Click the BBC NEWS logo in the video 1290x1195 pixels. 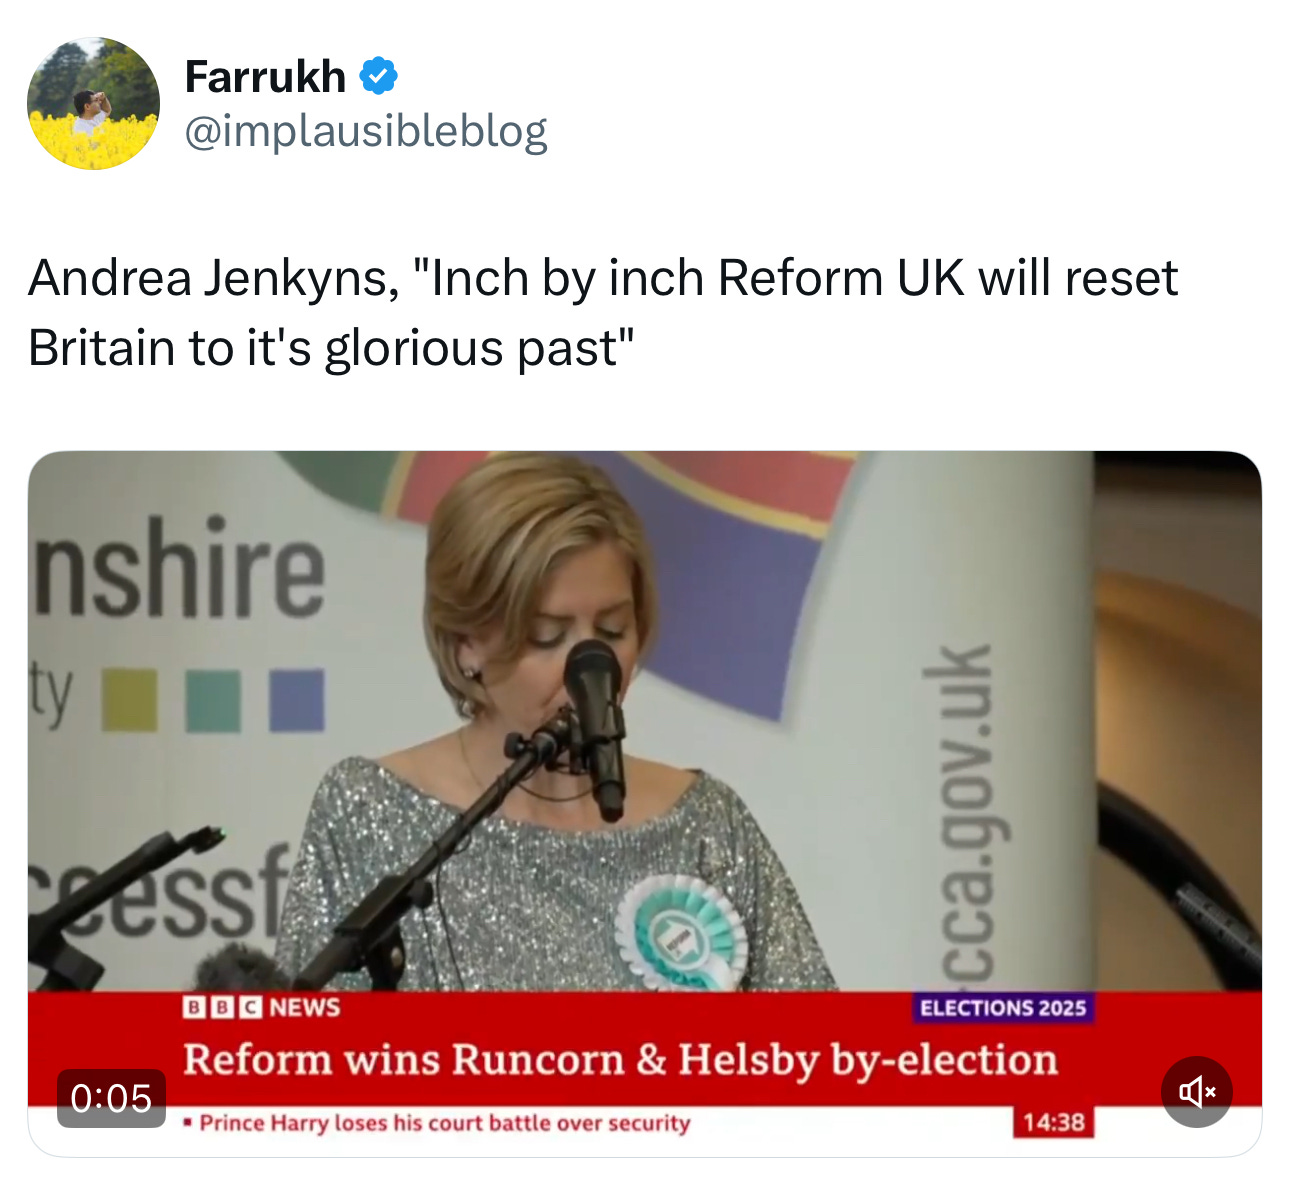[x=261, y=1007]
